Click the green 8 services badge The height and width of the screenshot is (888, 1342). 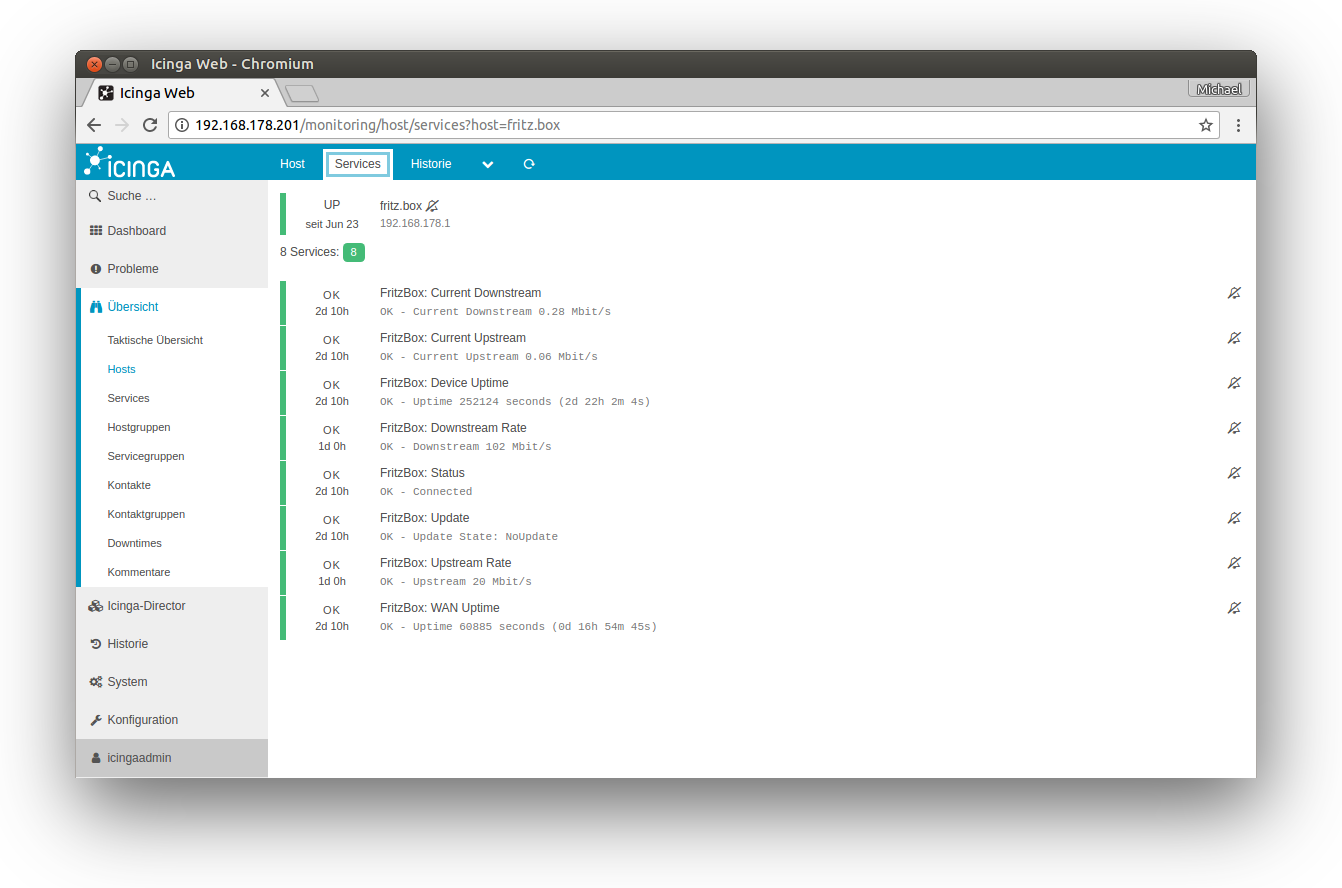pos(354,252)
